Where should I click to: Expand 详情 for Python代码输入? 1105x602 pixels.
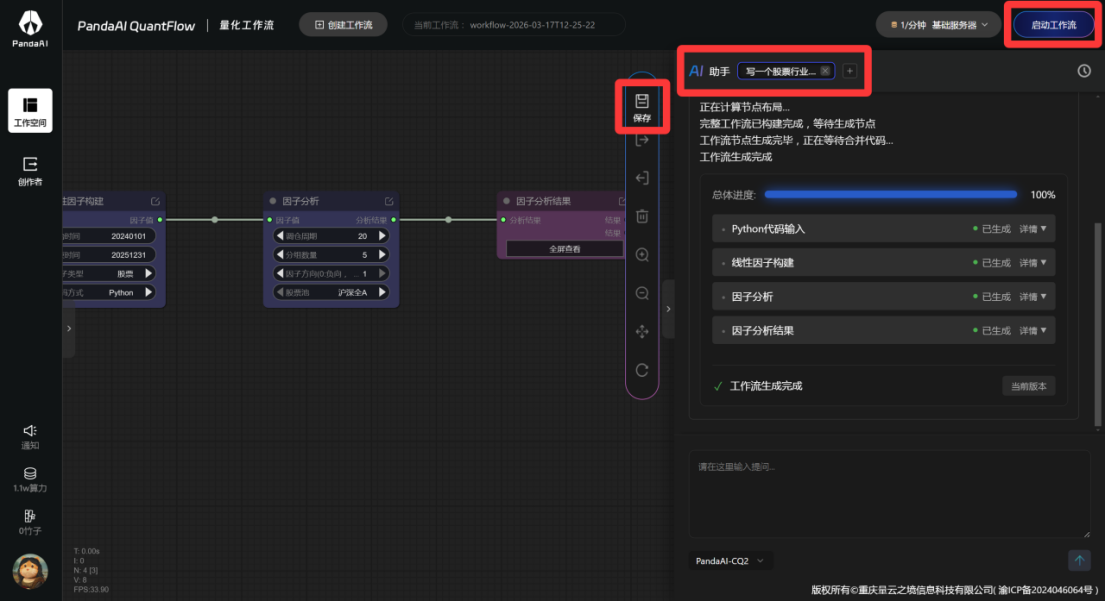coord(1032,229)
